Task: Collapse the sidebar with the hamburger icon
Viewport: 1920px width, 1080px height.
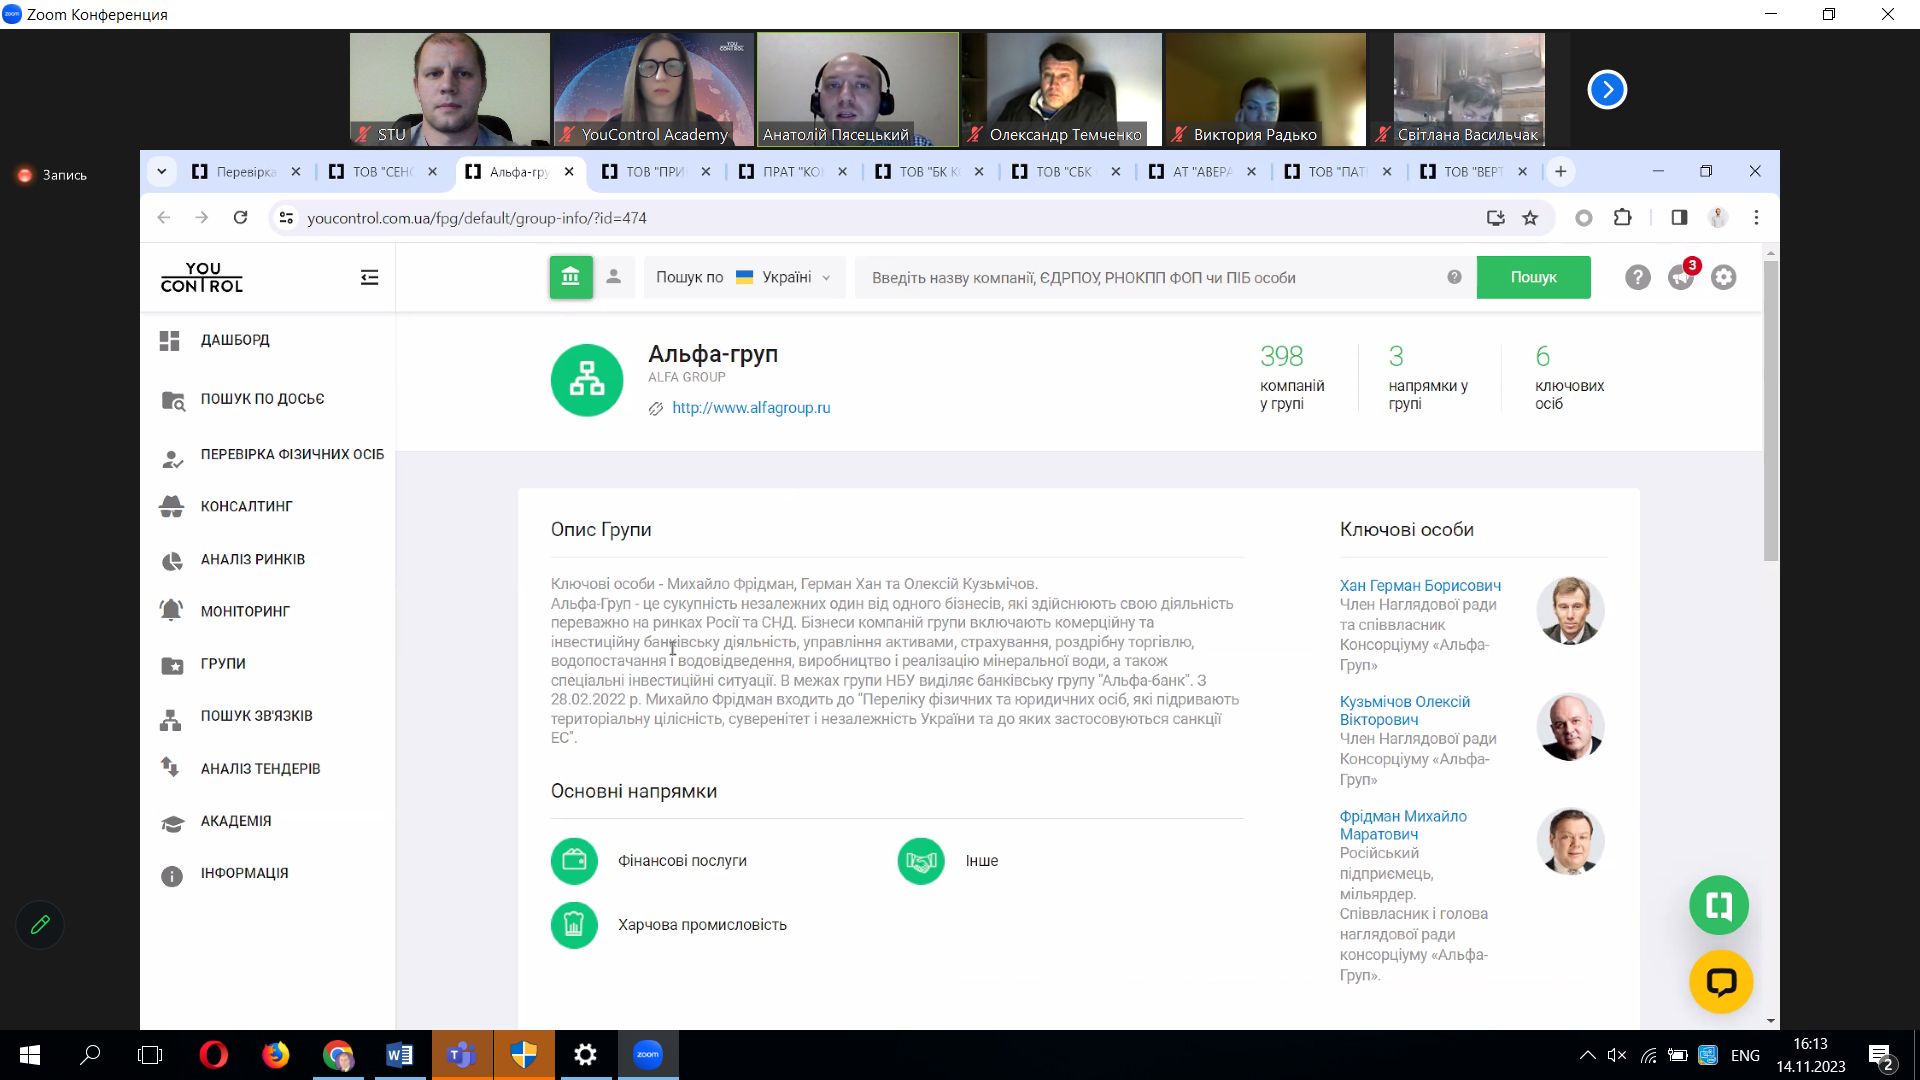Action: coord(369,278)
